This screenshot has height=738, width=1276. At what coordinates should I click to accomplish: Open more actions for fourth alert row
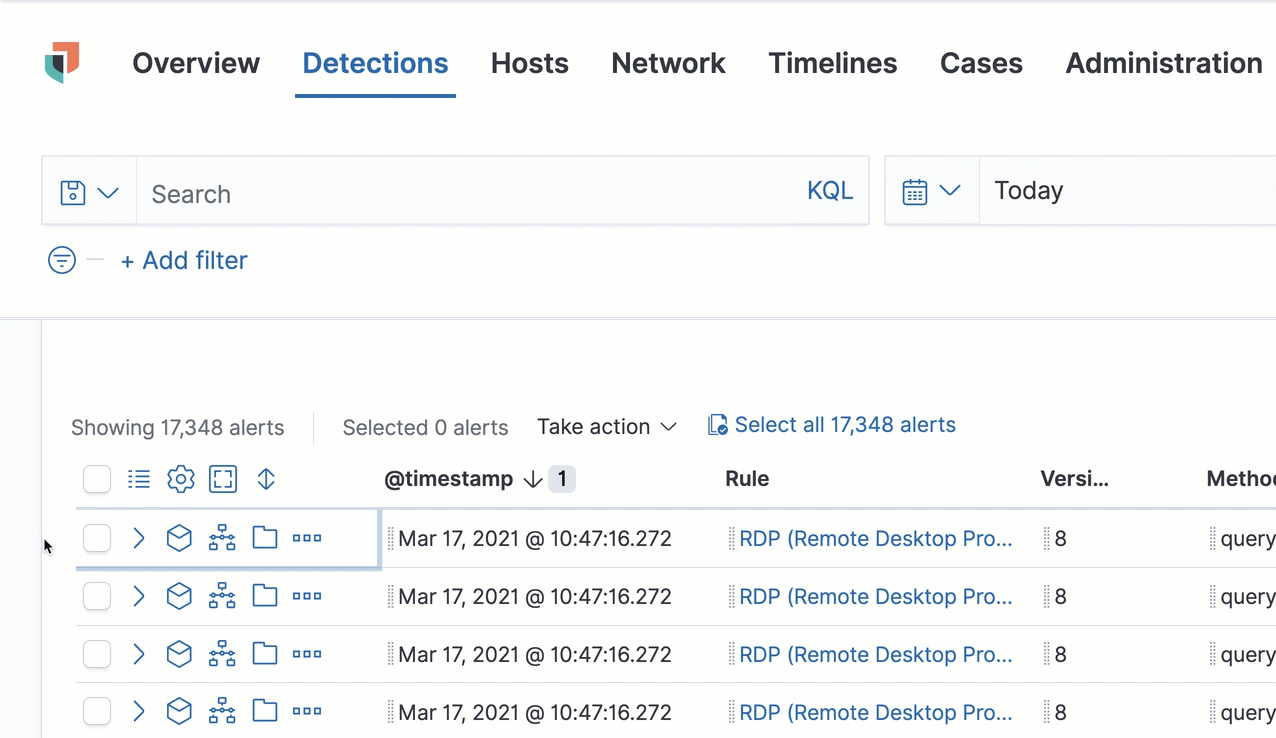[x=307, y=712]
